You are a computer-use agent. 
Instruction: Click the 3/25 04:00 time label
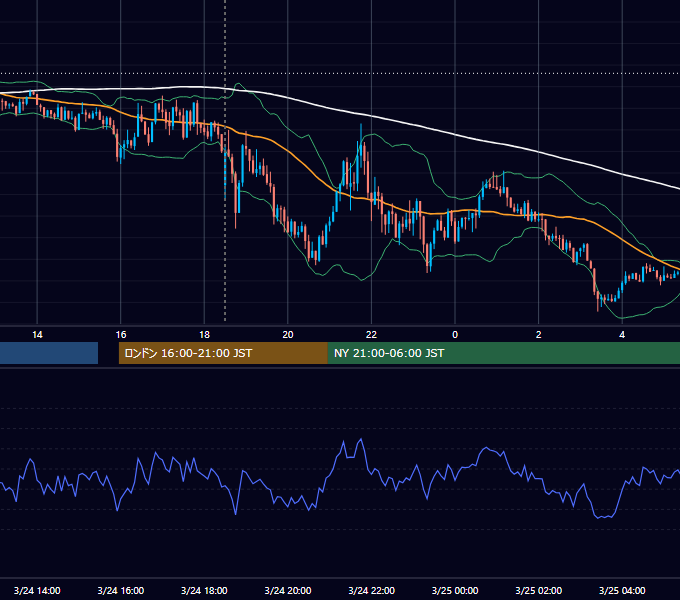pyautogui.click(x=622, y=590)
